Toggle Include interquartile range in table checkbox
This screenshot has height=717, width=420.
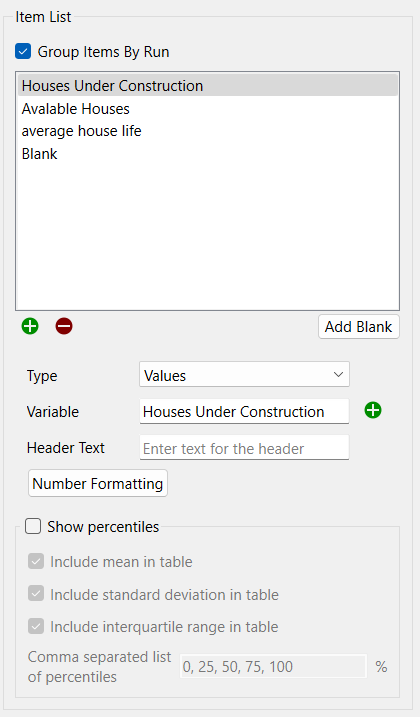coord(36,626)
